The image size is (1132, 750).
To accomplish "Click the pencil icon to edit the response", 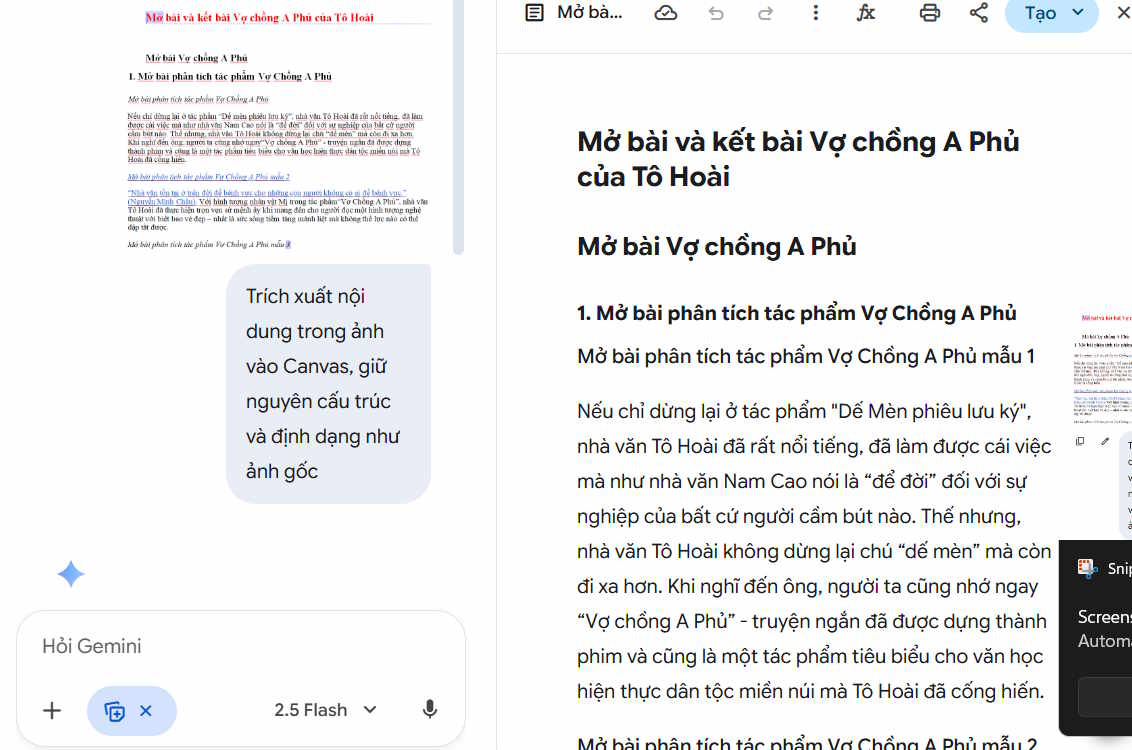I will click(x=1105, y=441).
